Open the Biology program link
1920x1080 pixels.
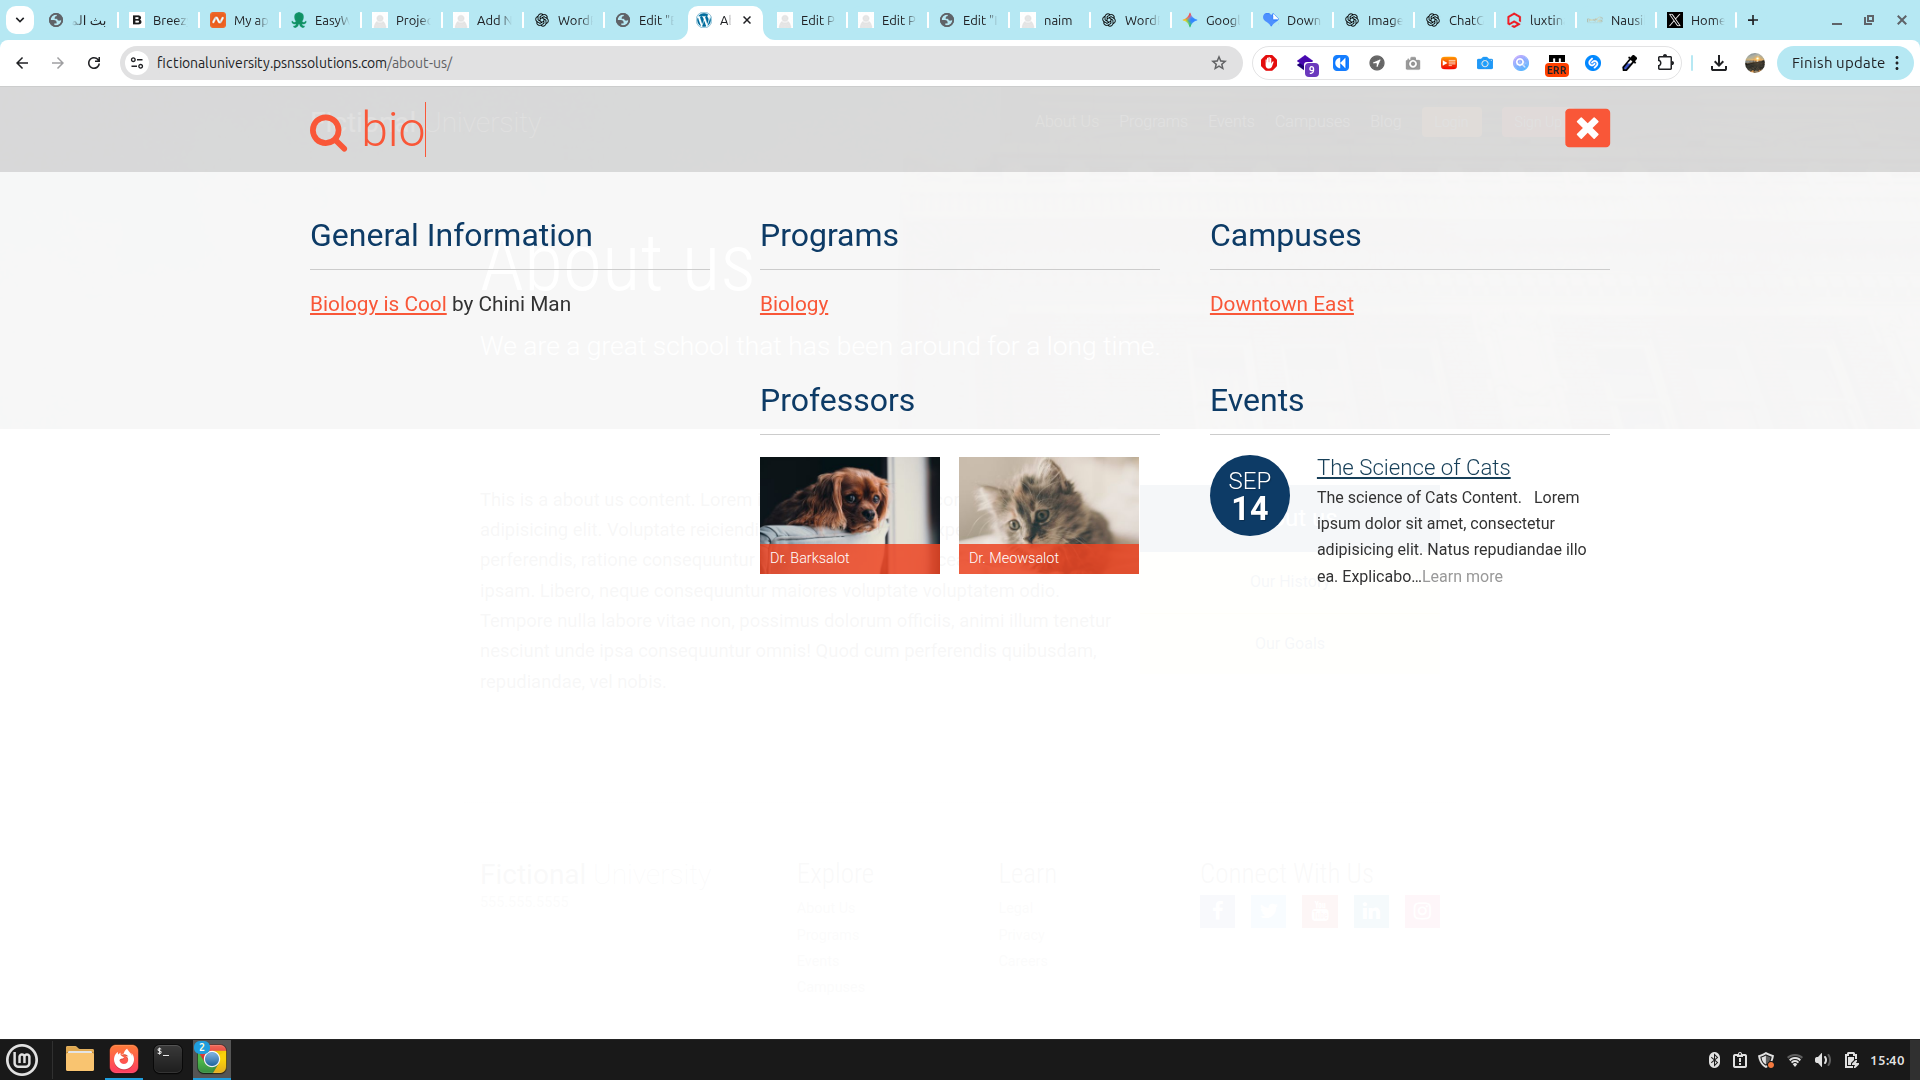tap(794, 304)
